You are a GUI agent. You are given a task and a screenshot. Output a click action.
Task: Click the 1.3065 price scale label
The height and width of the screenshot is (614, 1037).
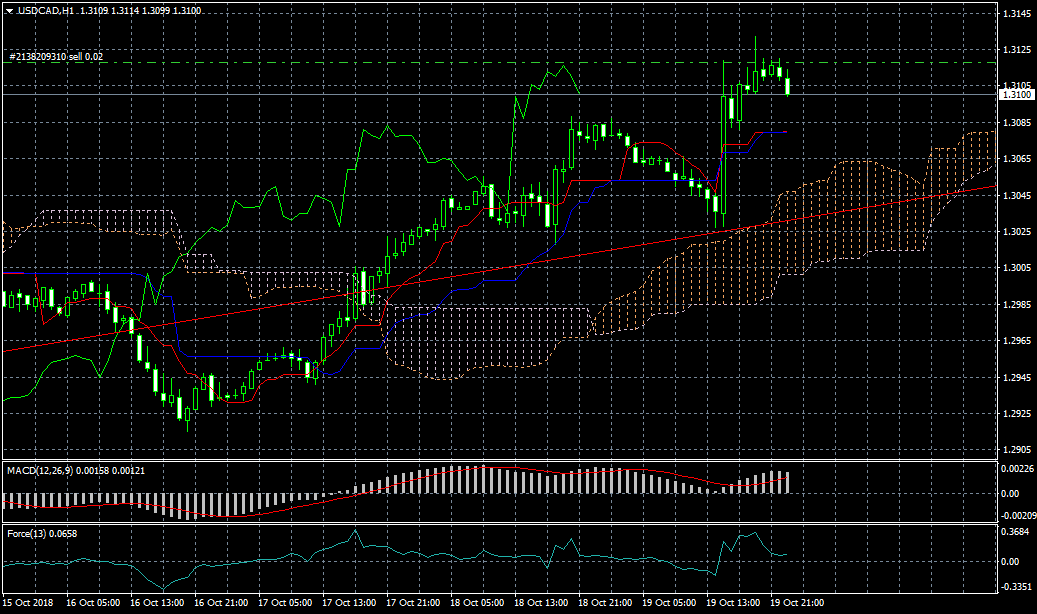(x=1015, y=160)
